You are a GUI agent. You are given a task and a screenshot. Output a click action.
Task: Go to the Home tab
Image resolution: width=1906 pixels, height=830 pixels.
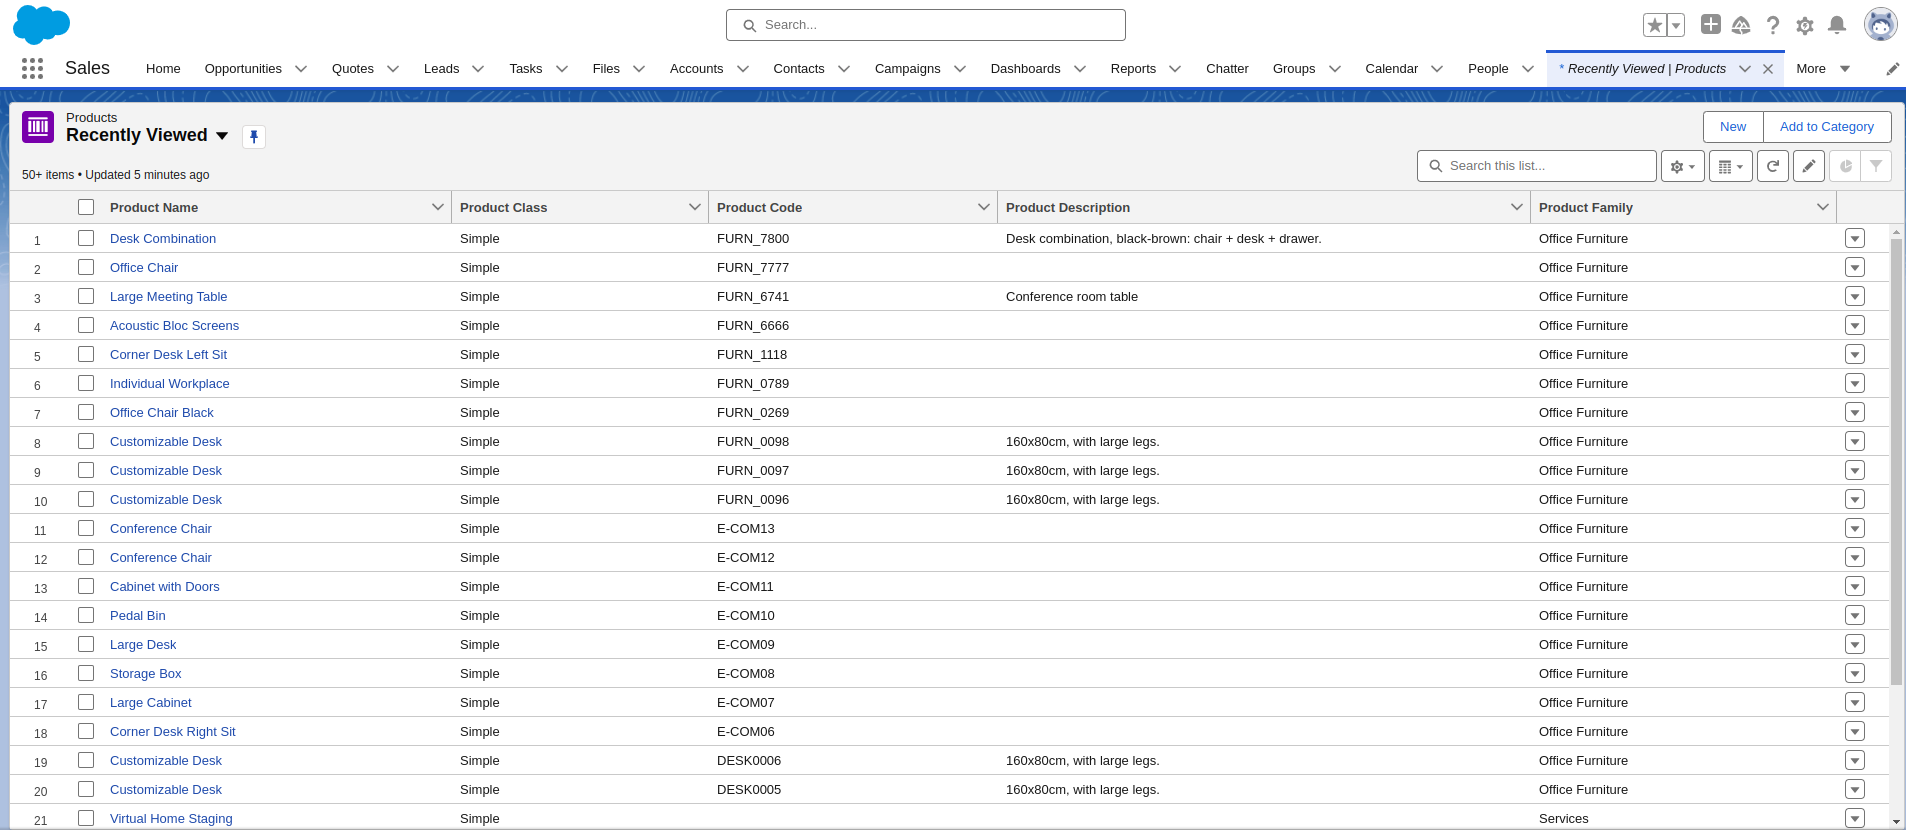coord(163,69)
